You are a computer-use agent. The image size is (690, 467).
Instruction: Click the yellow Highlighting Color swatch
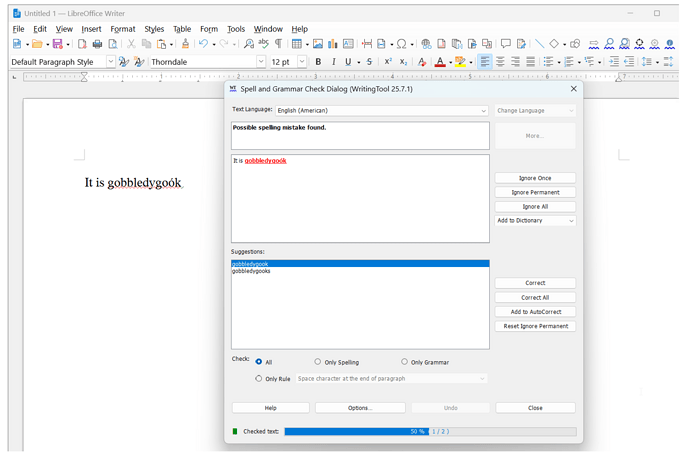460,62
